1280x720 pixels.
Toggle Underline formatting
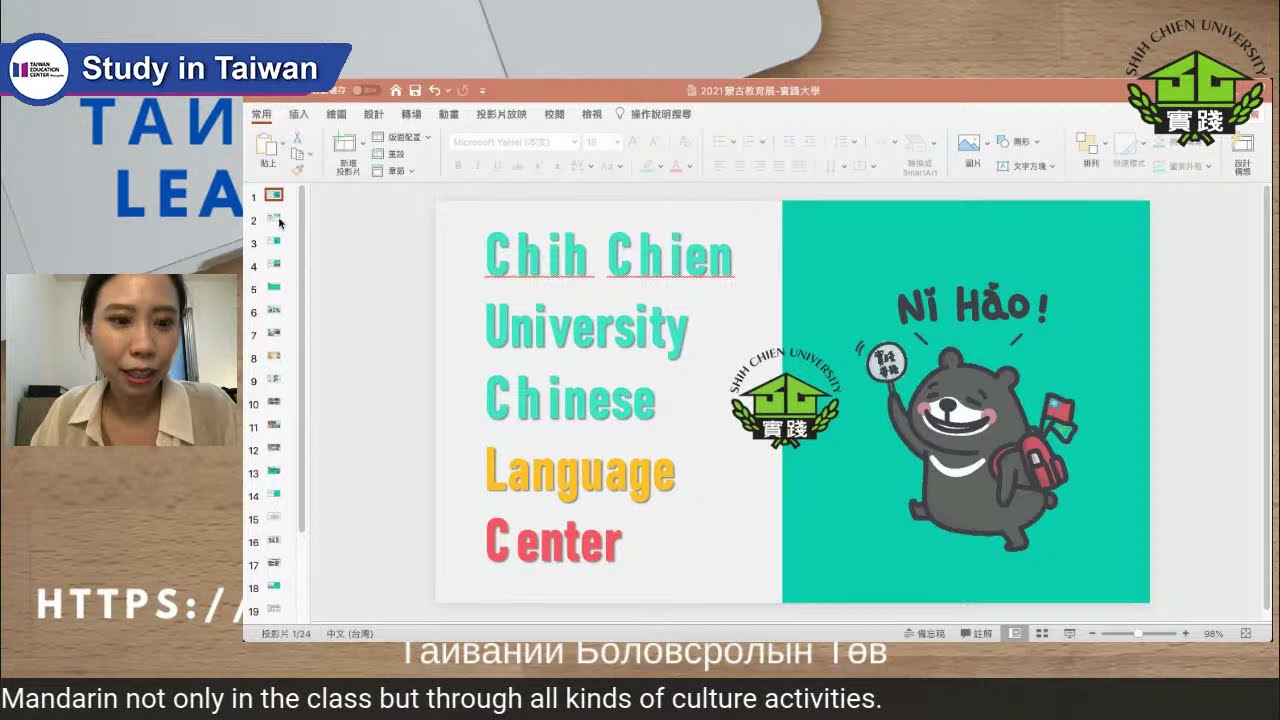497,166
